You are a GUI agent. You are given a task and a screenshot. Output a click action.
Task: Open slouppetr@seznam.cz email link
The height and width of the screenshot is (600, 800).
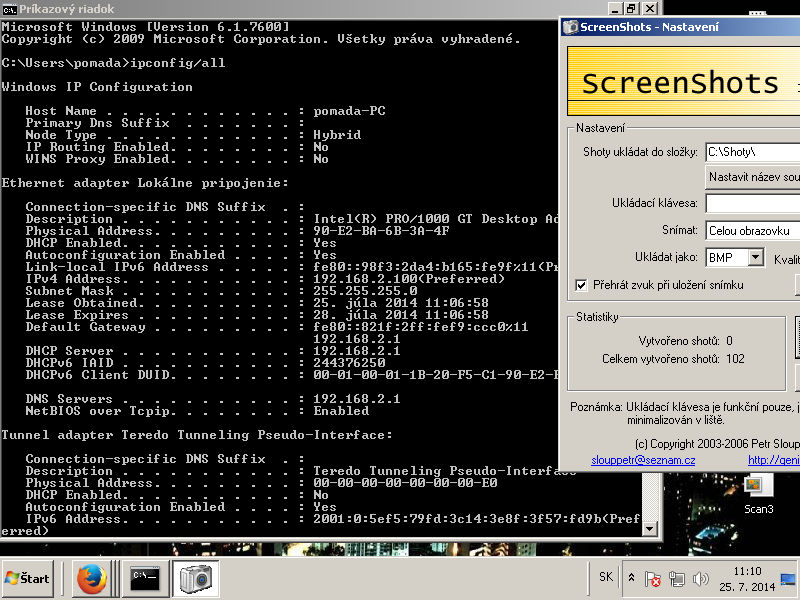coord(643,460)
